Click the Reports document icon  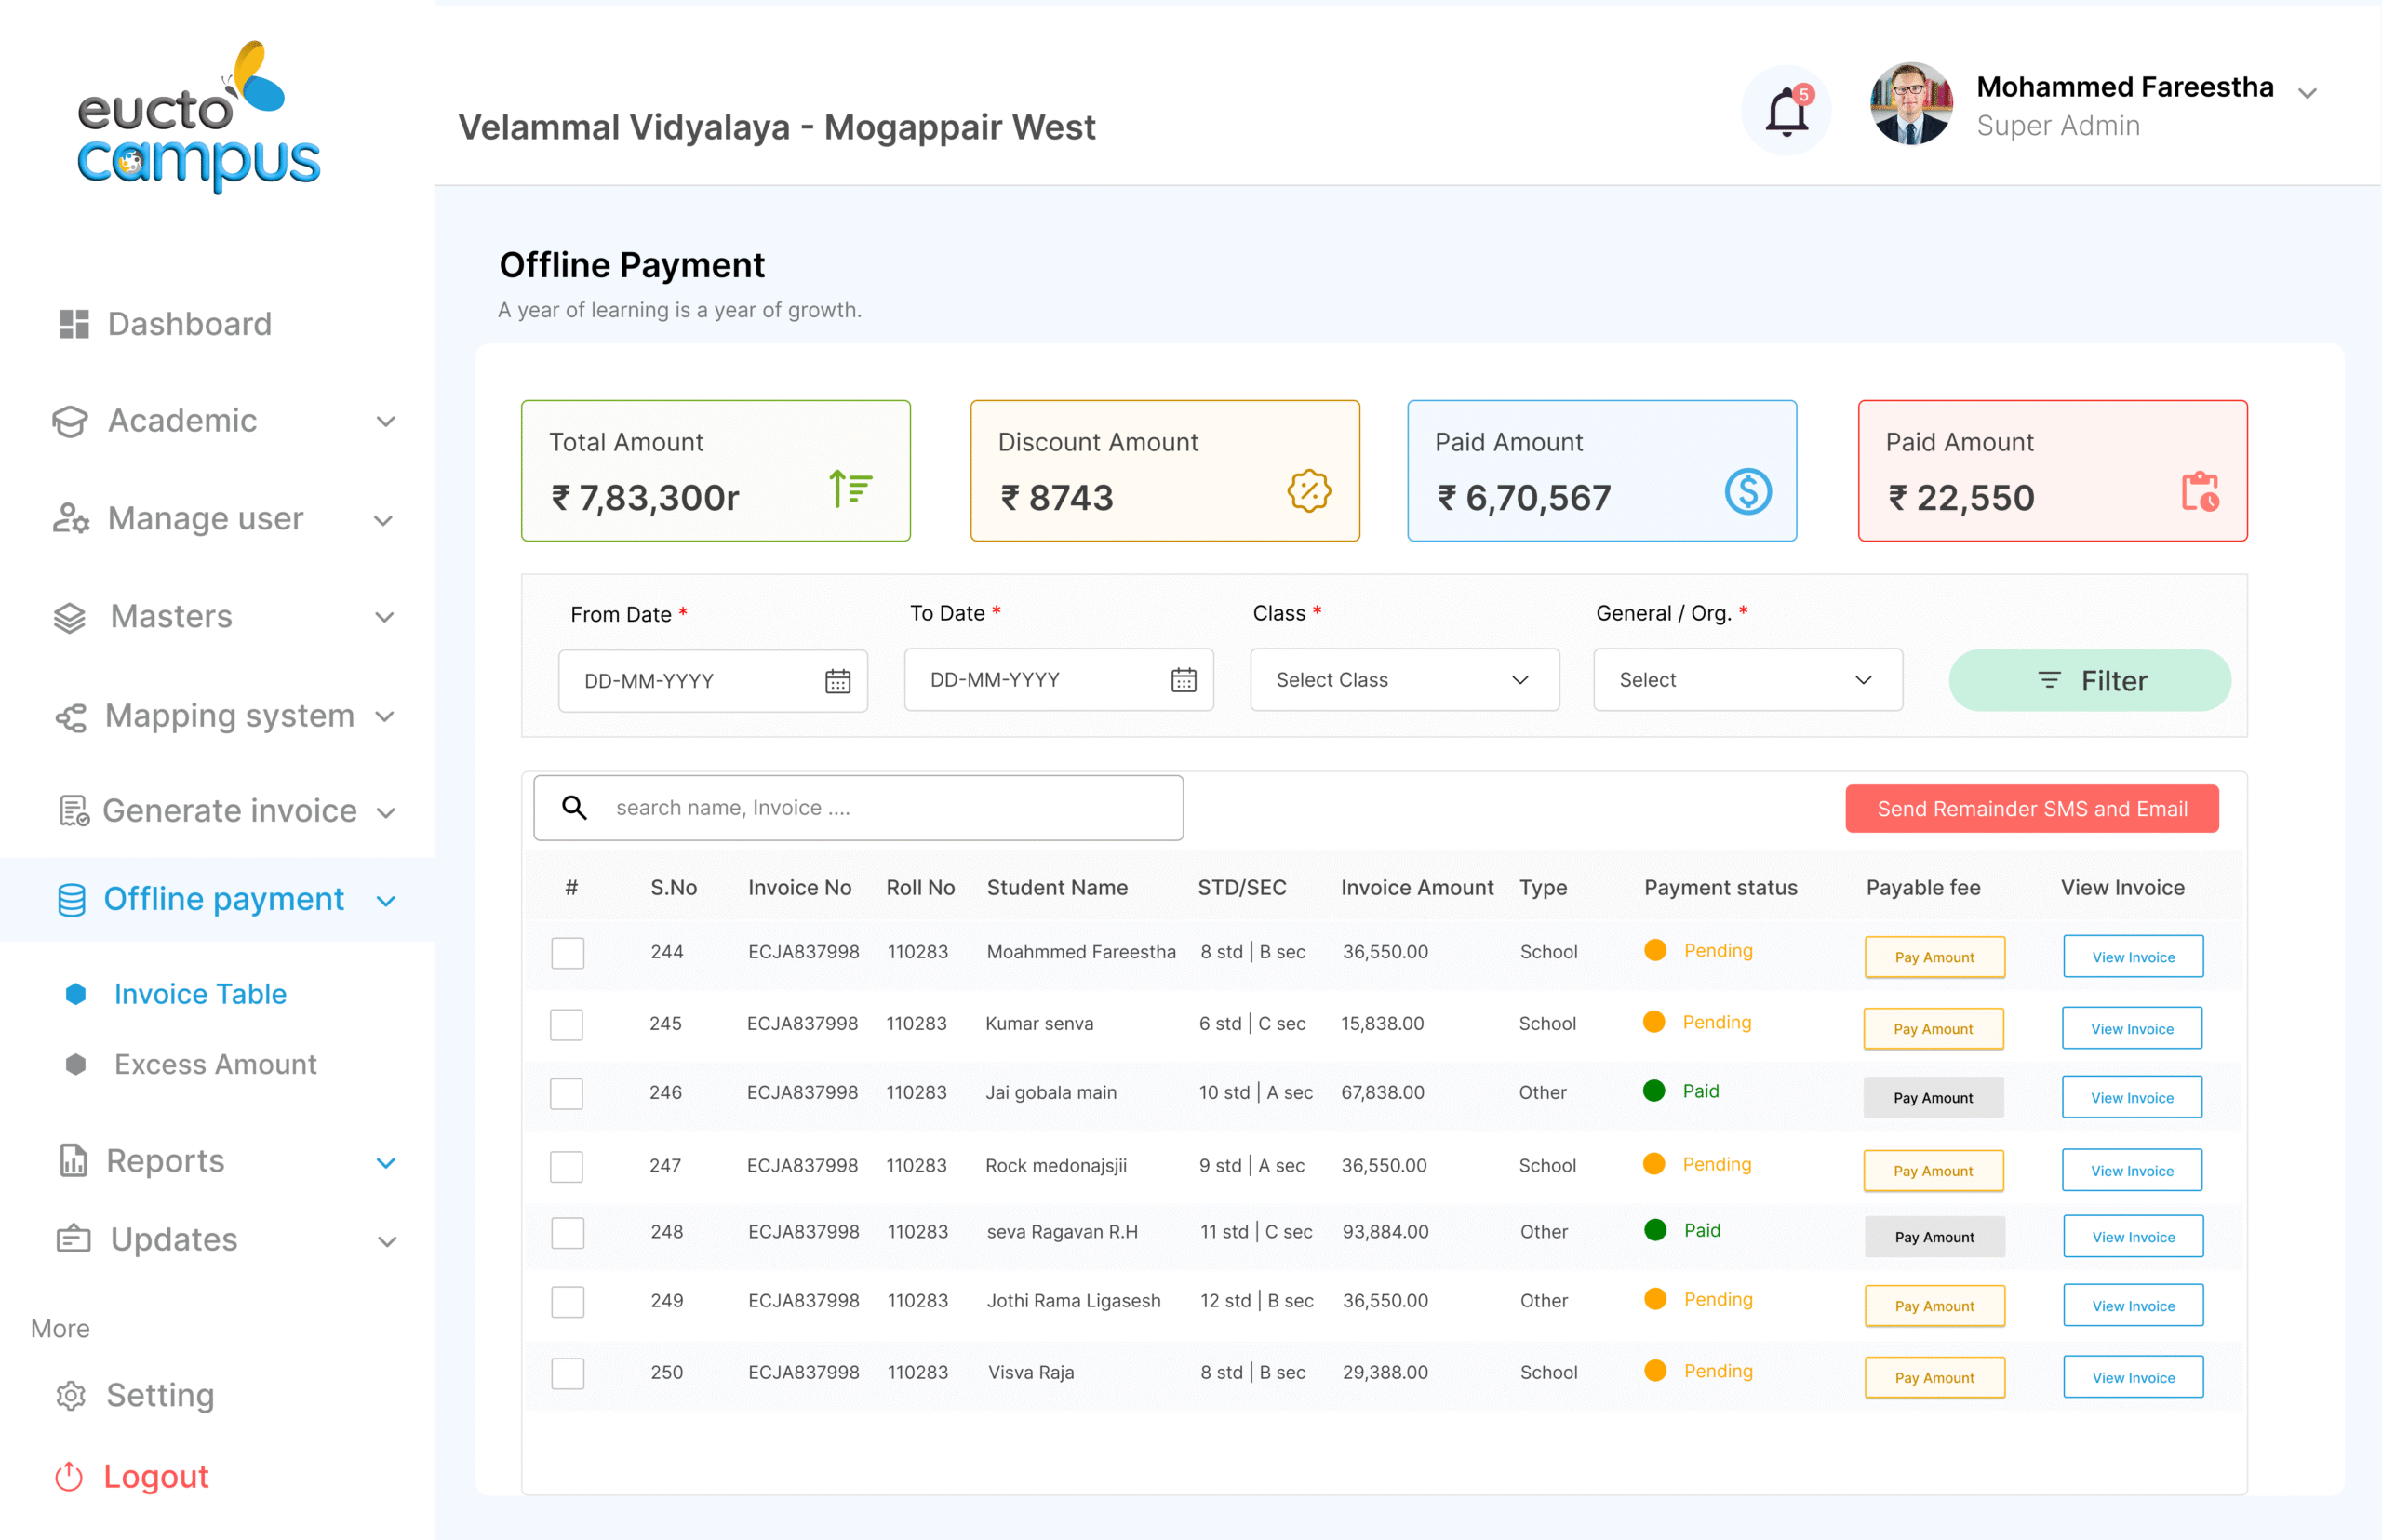[74, 1160]
